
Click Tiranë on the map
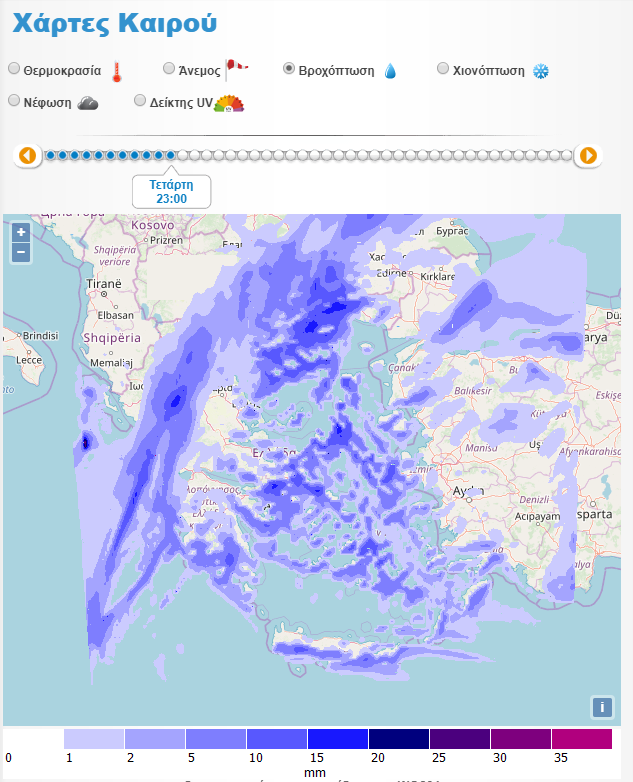104,284
